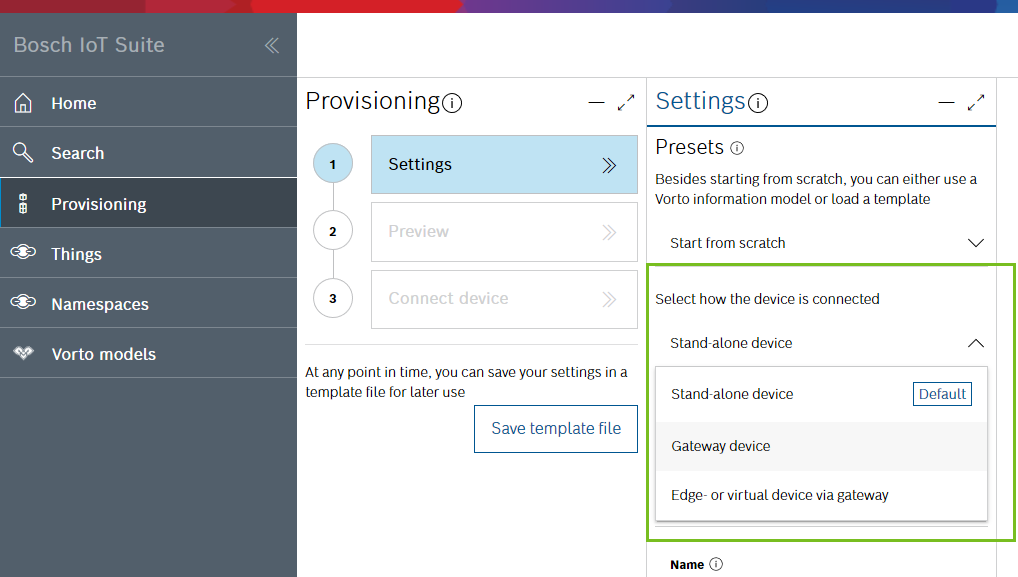
Task: Open the Connect device step
Action: coord(504,299)
